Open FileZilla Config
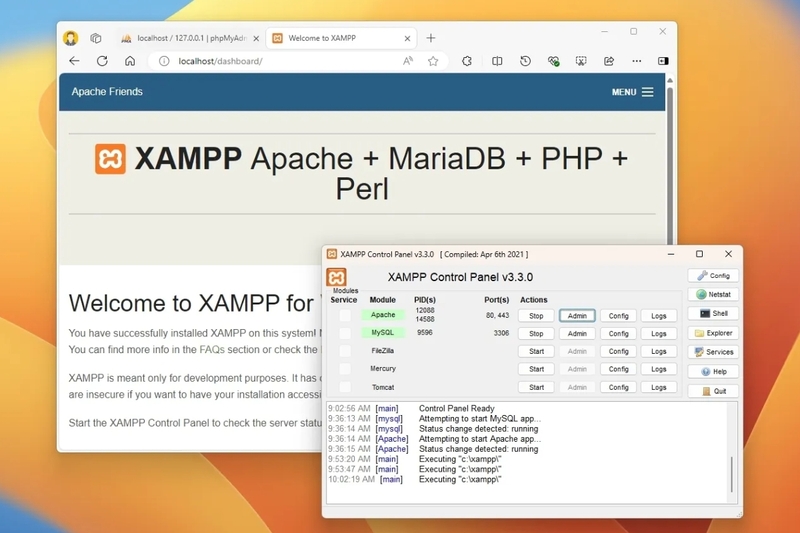 click(618, 351)
